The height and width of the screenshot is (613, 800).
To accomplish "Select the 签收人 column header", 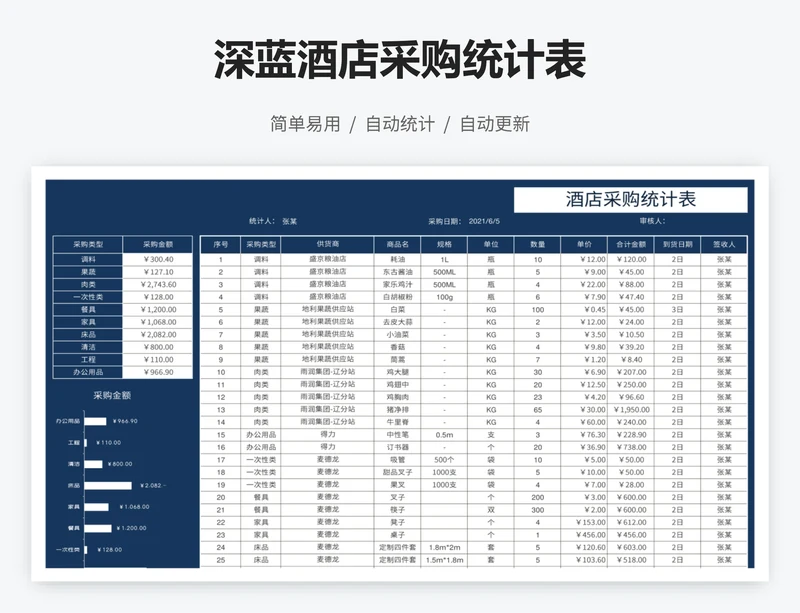I will pos(724,244).
